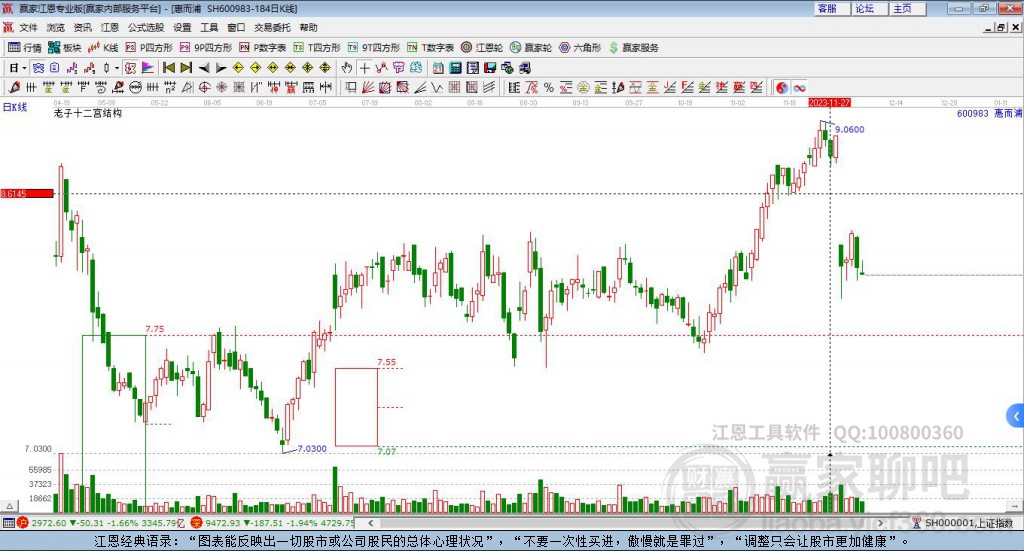This screenshot has width=1024, height=551.
Task: Open the 江恩轮 Gann wheel
Action: pos(482,48)
